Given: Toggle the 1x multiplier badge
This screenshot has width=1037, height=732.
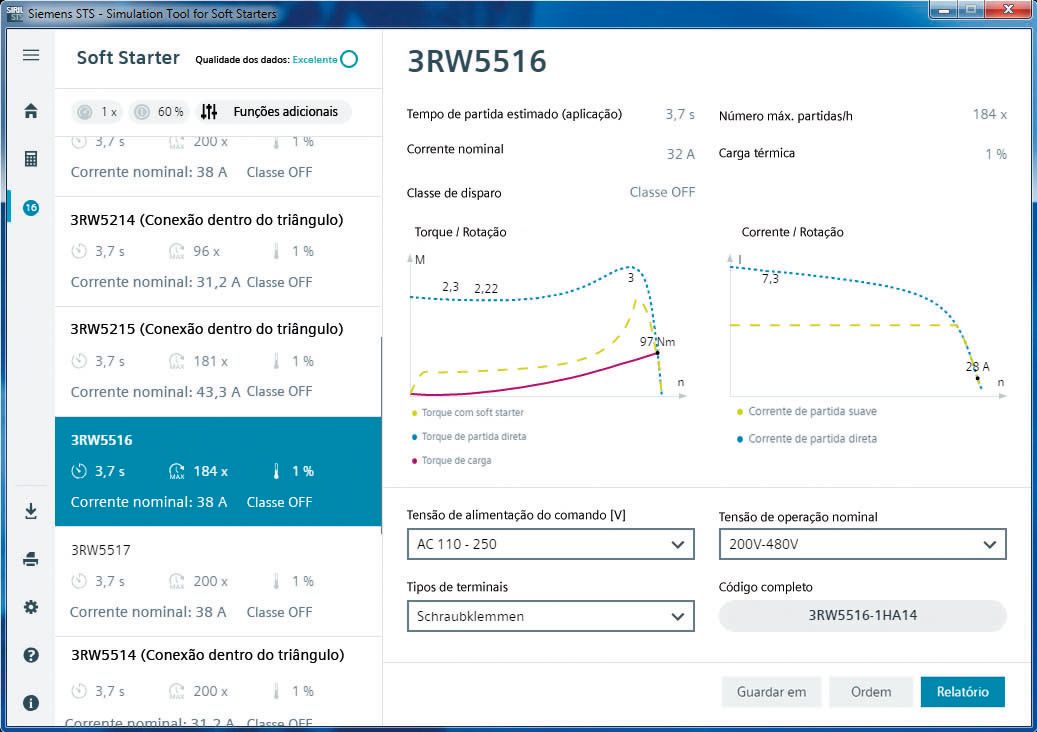Looking at the screenshot, I should click(95, 112).
